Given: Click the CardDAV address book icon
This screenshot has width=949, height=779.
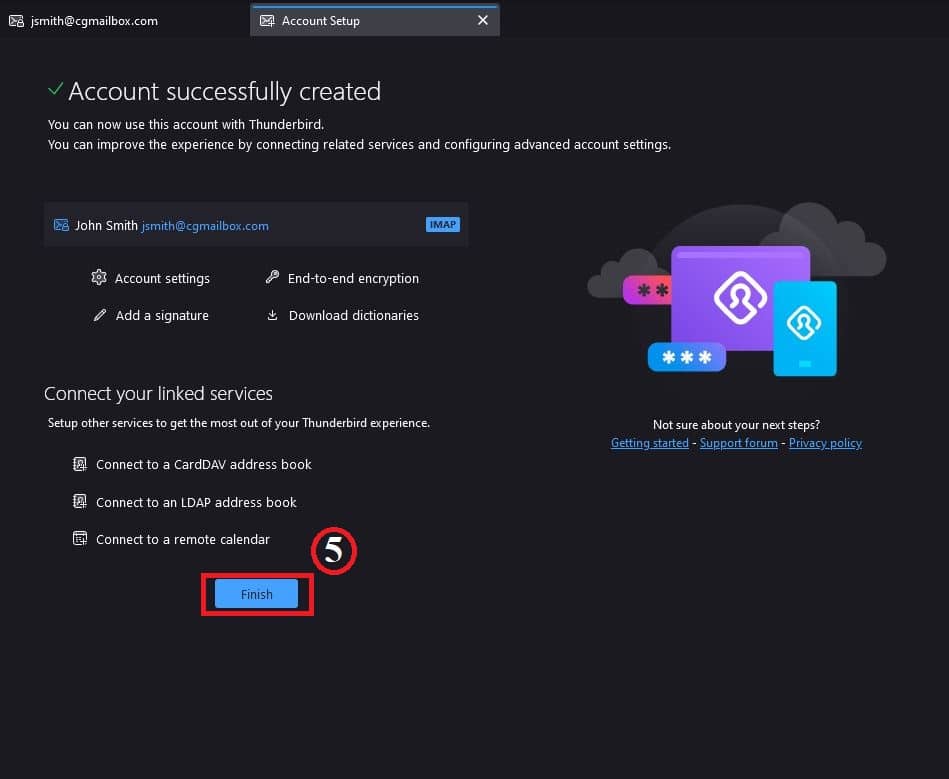Looking at the screenshot, I should tap(80, 464).
